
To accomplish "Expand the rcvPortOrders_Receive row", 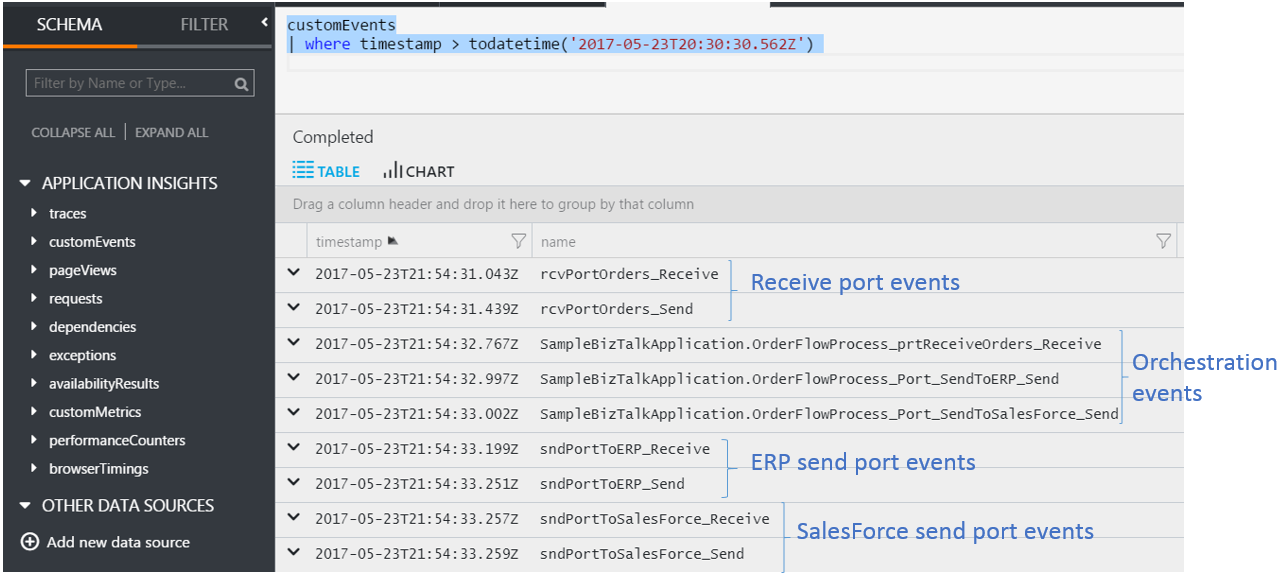I will (293, 272).
